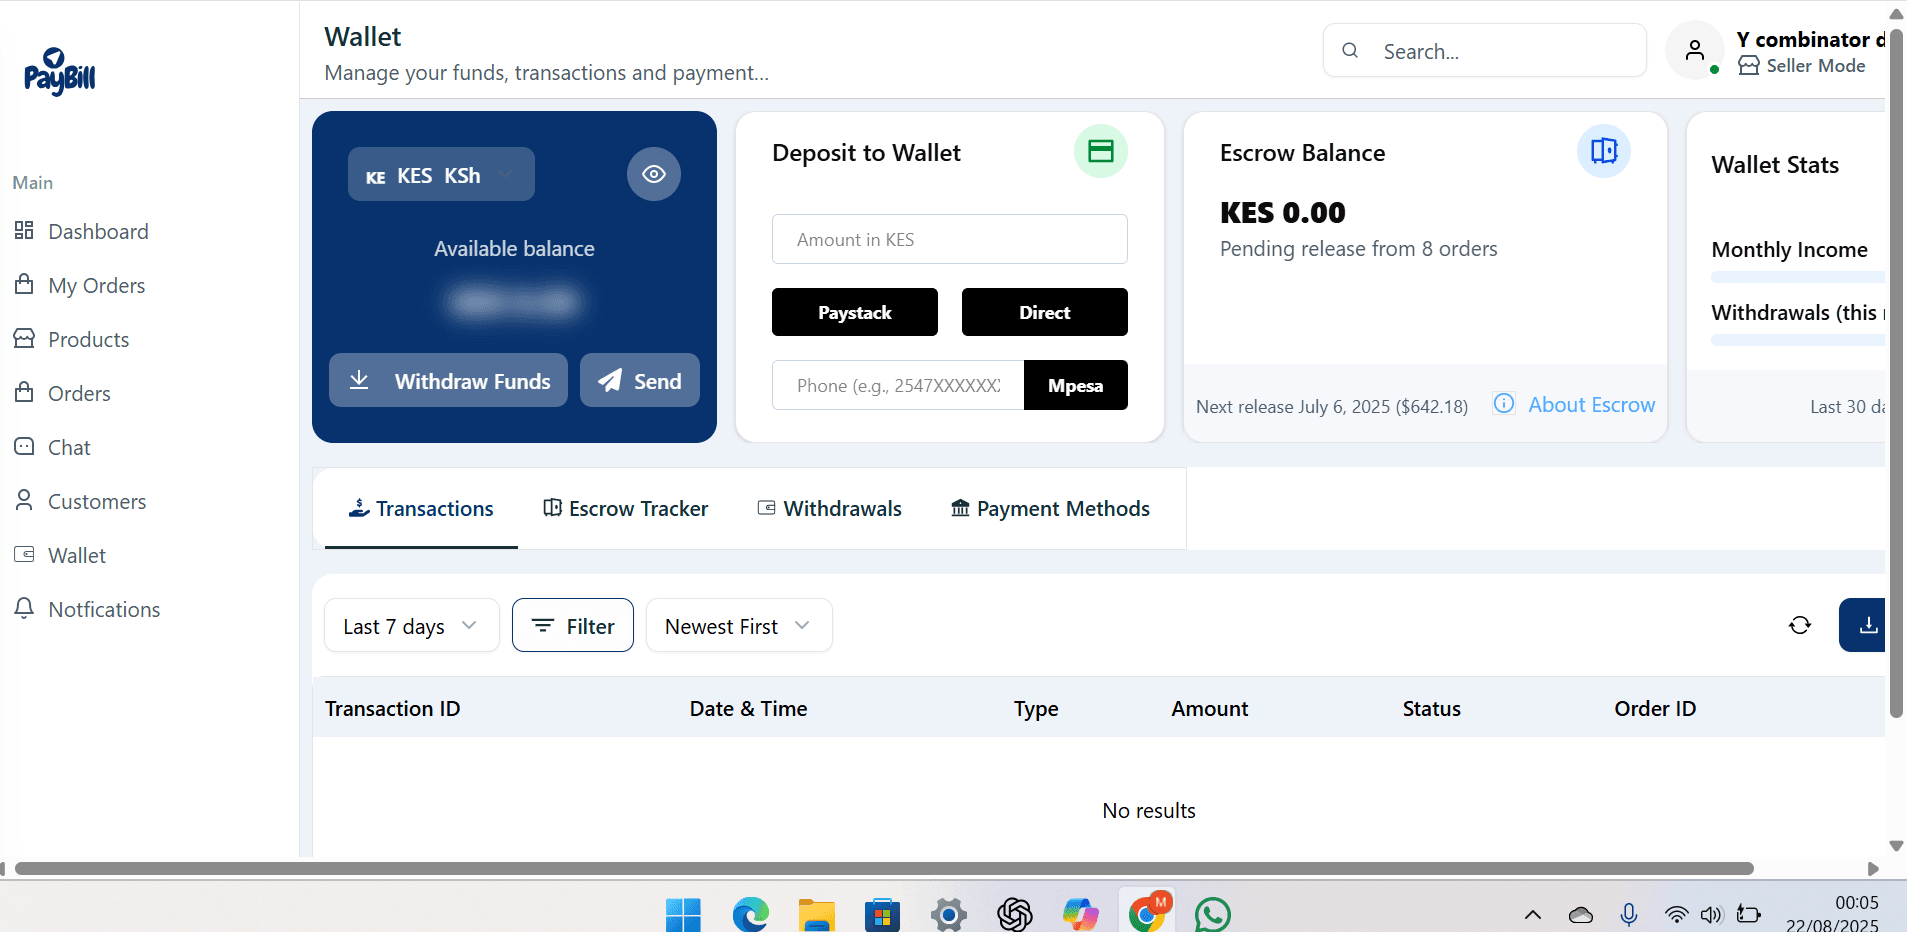1907x932 pixels.
Task: Click the Order ID column header
Action: click(1655, 708)
